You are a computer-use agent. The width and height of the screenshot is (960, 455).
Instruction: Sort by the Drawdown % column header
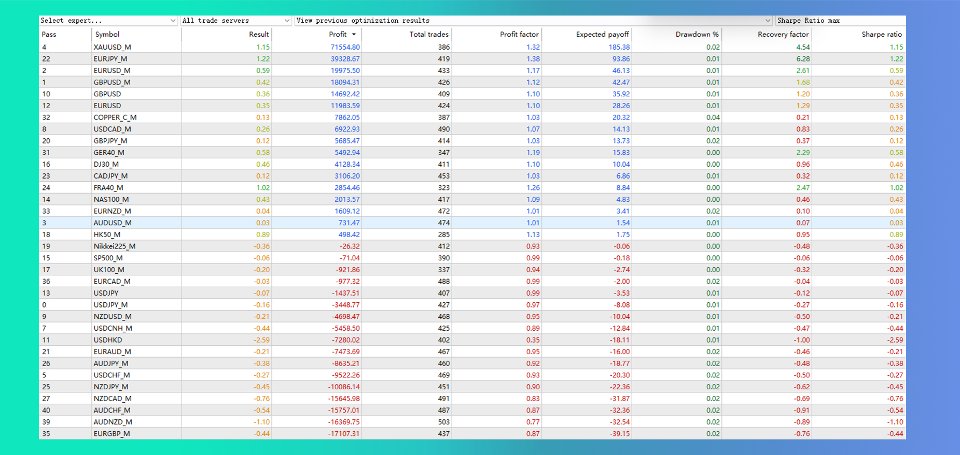click(x=677, y=34)
